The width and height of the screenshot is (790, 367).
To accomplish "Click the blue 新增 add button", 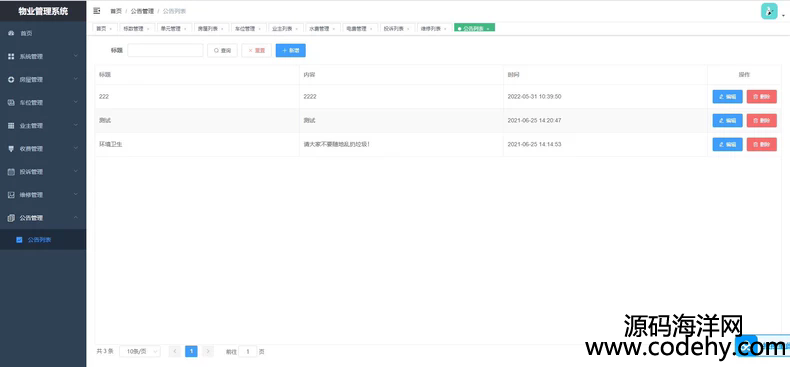I will point(291,50).
